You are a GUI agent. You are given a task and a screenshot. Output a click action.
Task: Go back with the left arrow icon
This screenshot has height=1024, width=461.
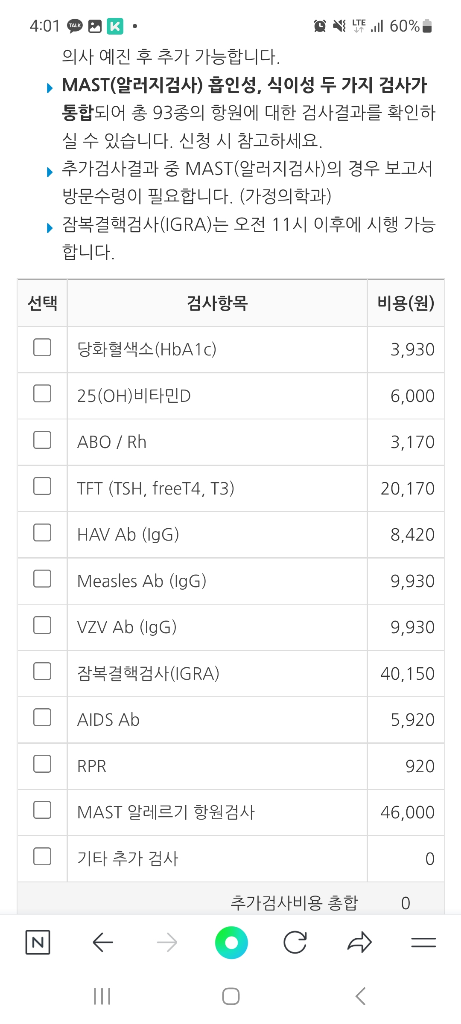[x=103, y=942]
